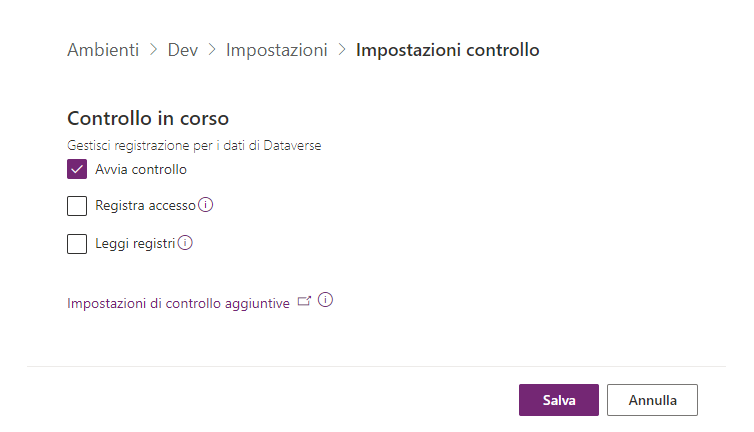Uncheck the Avvia controllo checkbox
754x432 pixels.
(x=77, y=169)
